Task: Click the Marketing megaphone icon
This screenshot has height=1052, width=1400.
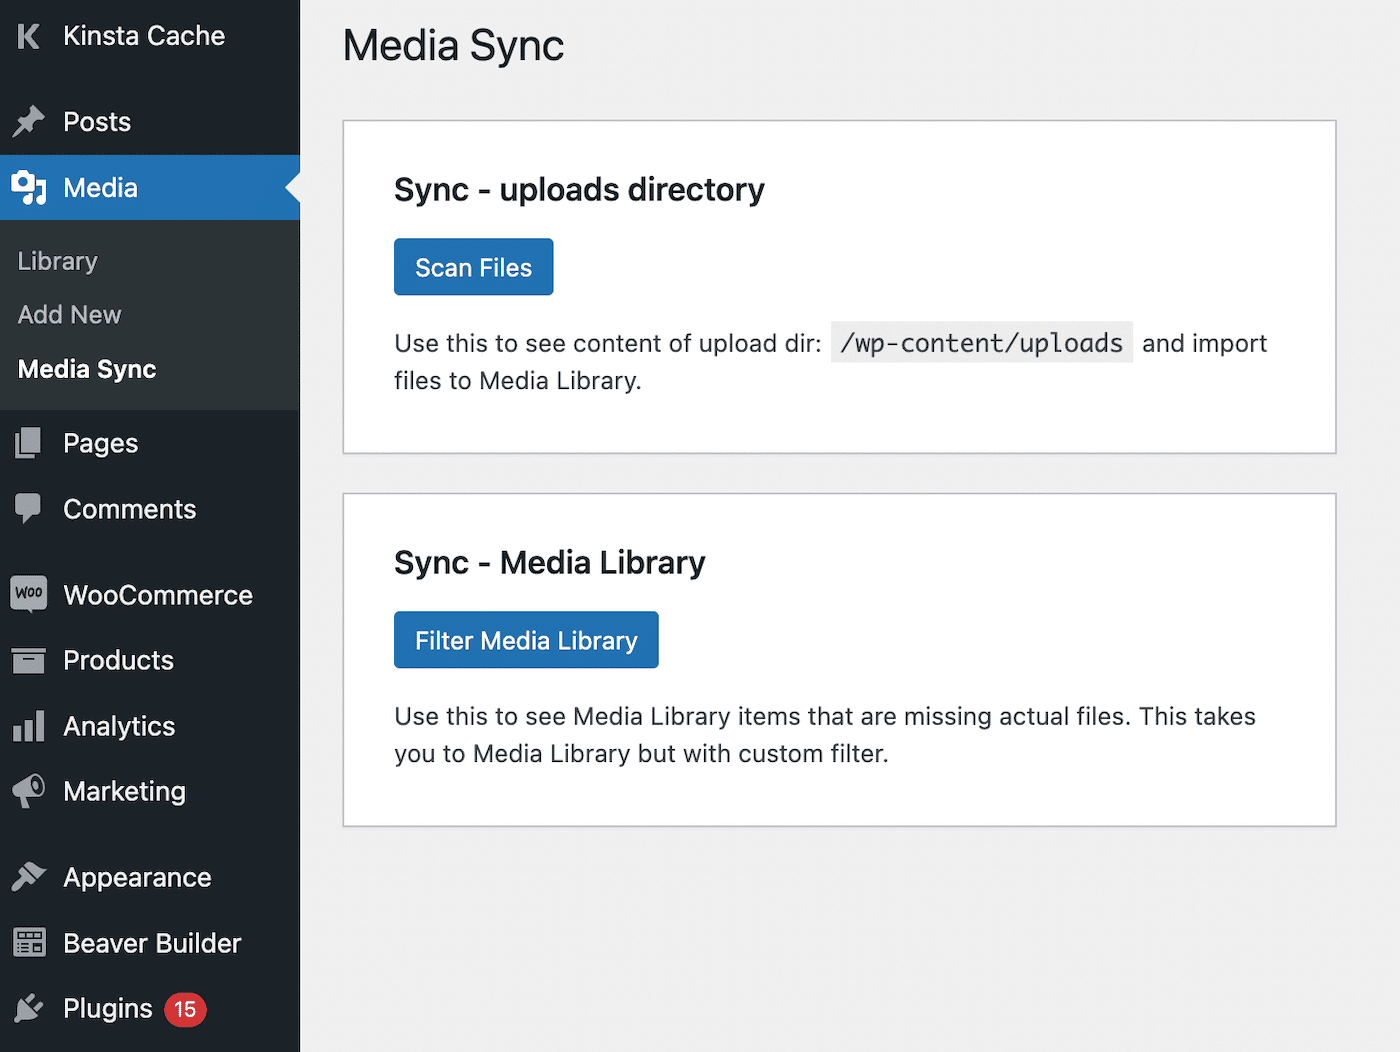Action: pyautogui.click(x=28, y=790)
